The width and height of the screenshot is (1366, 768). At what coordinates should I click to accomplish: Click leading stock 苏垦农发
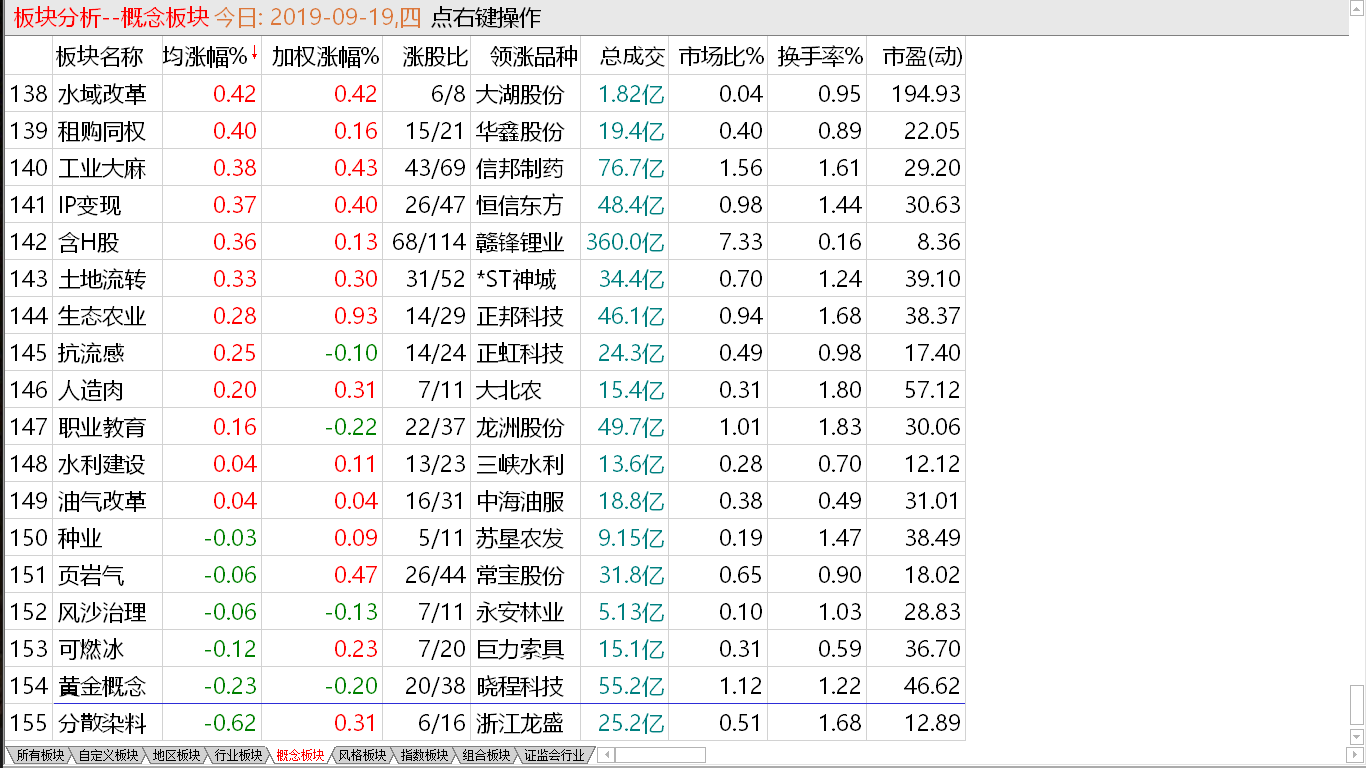(x=520, y=538)
